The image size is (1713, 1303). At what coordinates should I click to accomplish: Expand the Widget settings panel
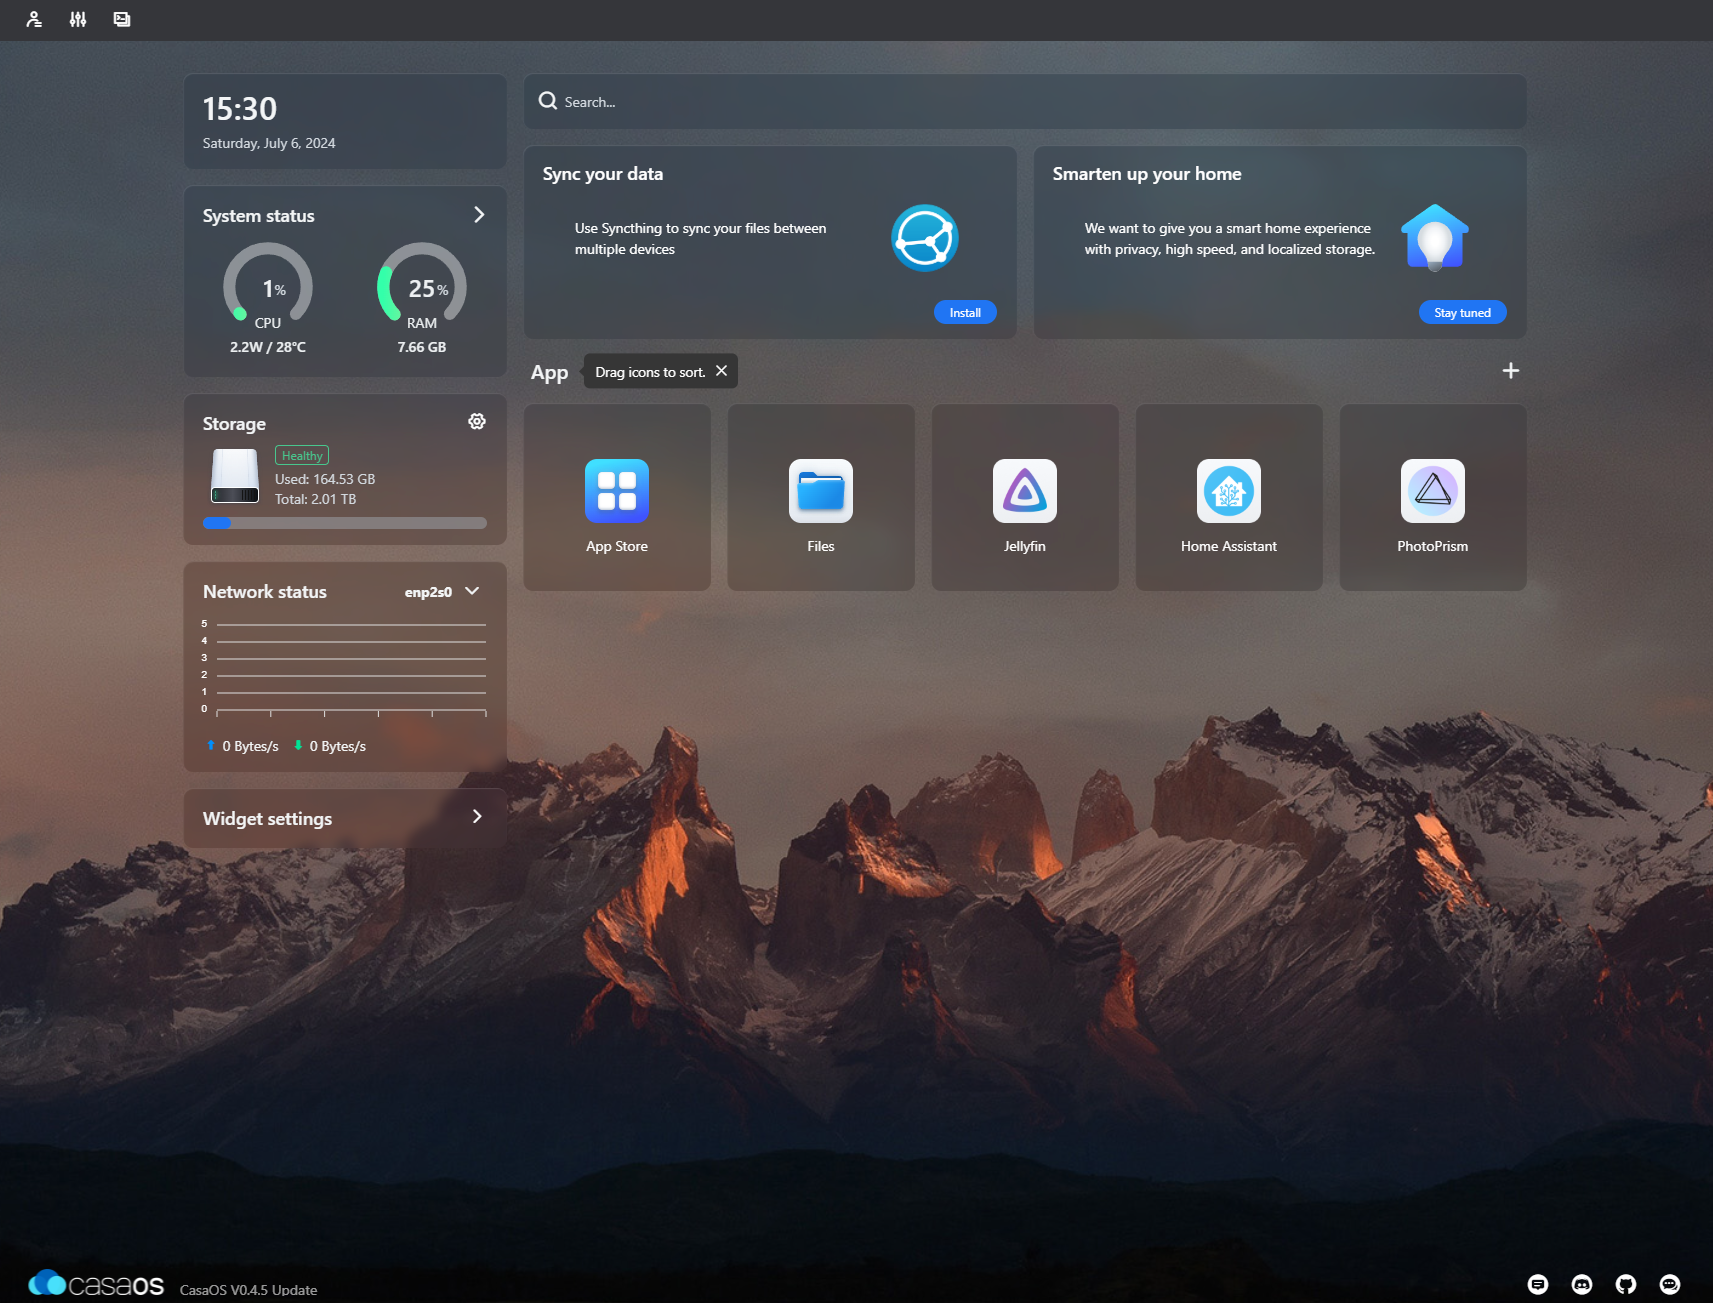(477, 817)
